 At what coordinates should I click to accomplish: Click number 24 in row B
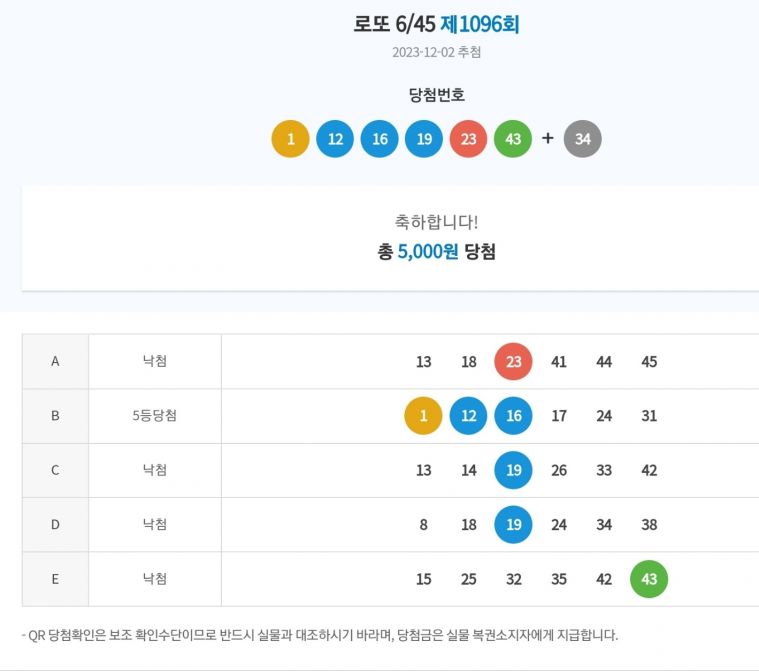[604, 416]
